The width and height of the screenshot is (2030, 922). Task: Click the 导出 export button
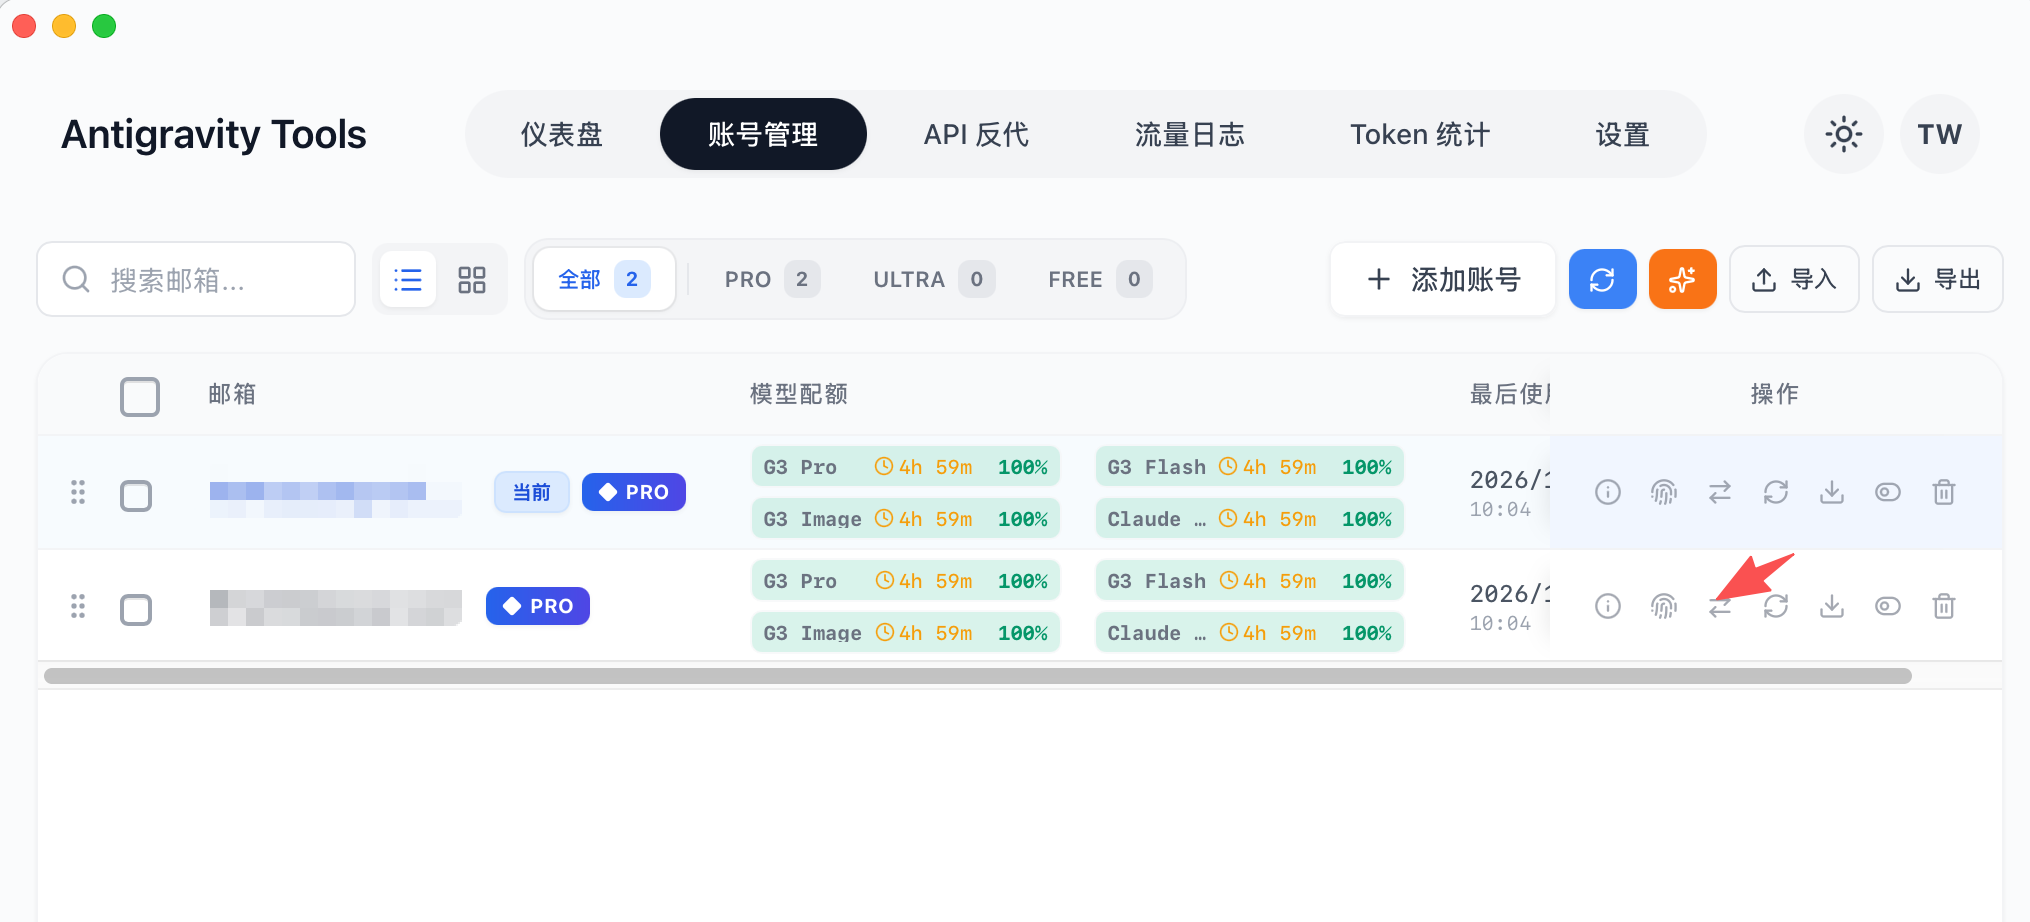1938,279
